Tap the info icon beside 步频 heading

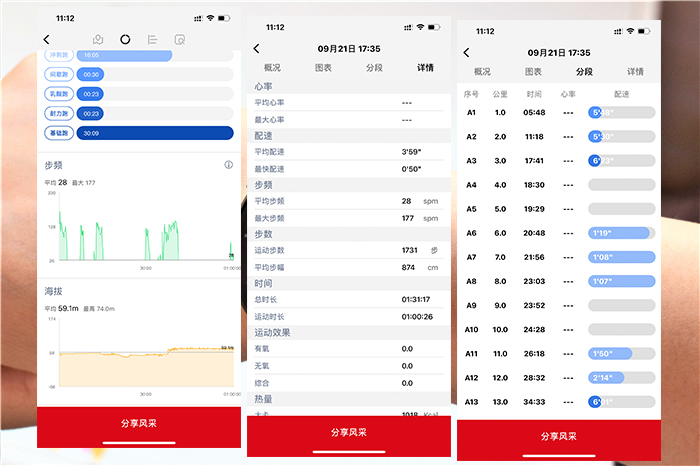click(x=229, y=165)
